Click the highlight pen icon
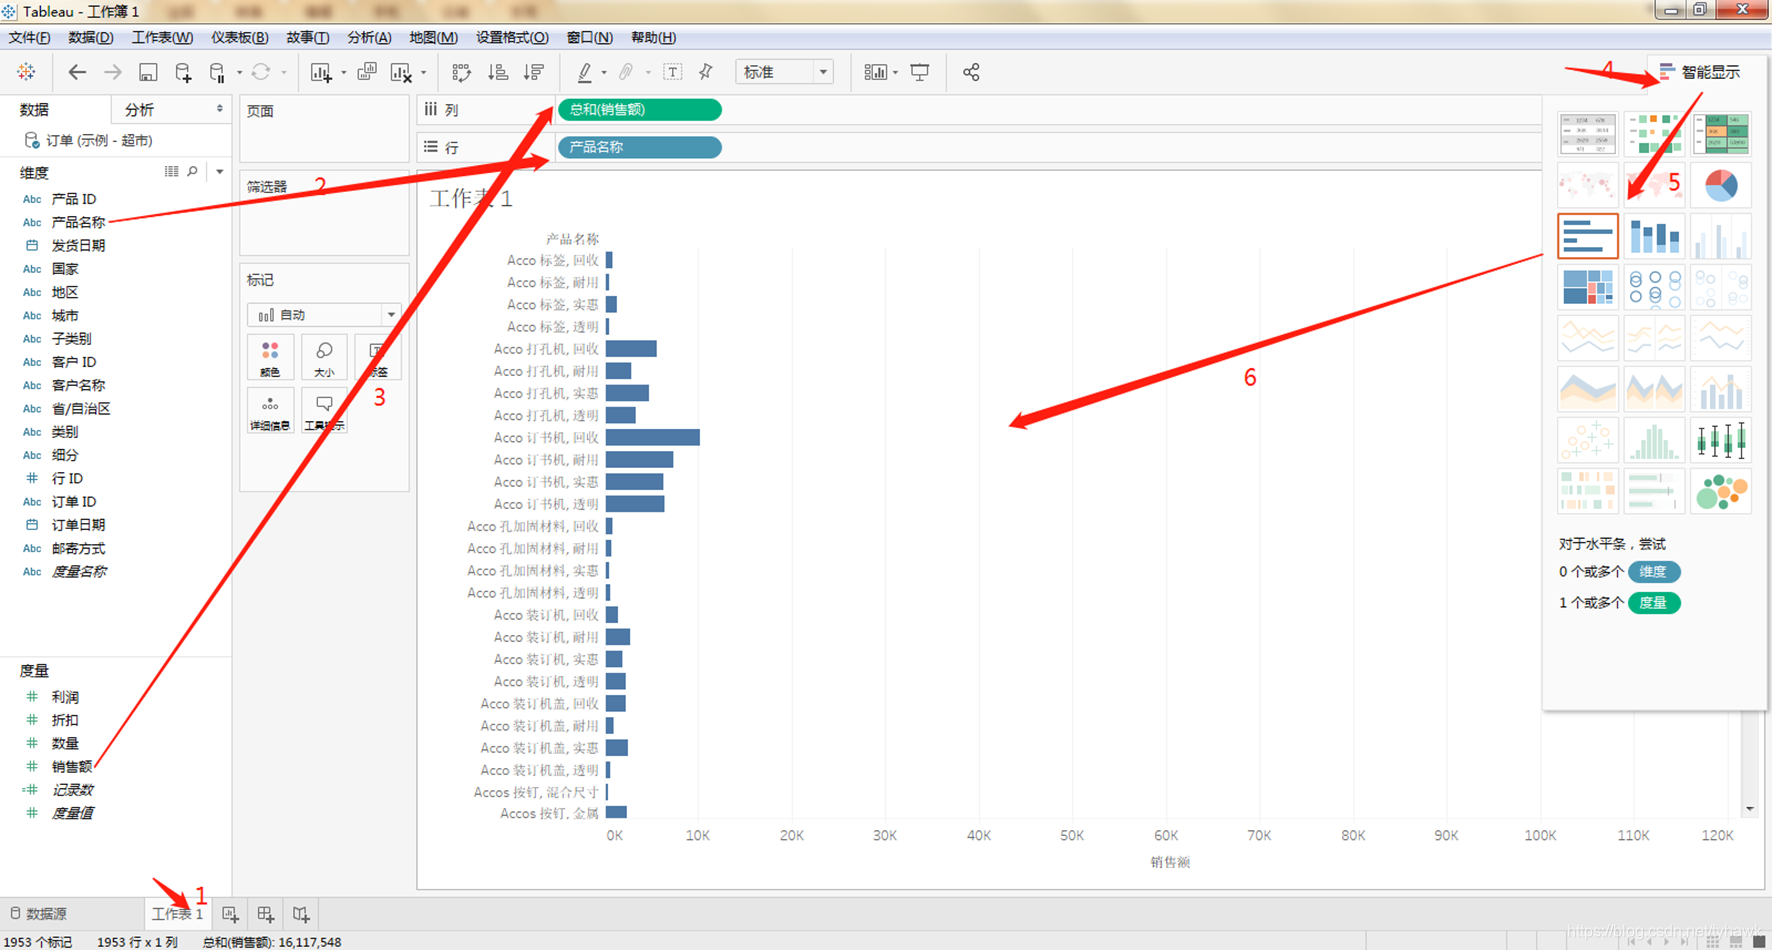Screen dimensions: 1772x950 pyautogui.click(x=585, y=72)
